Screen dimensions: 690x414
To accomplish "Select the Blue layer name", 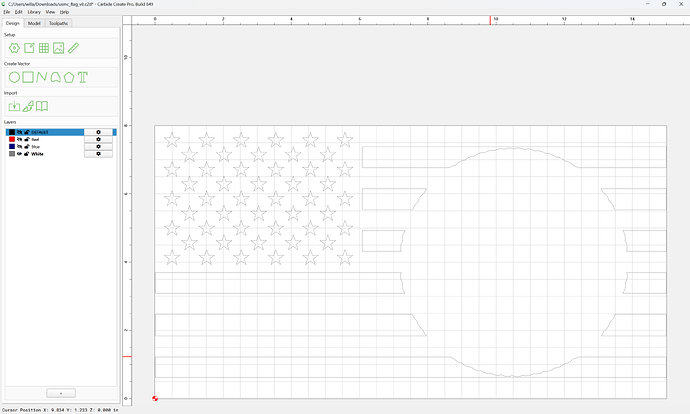I will [x=36, y=147].
